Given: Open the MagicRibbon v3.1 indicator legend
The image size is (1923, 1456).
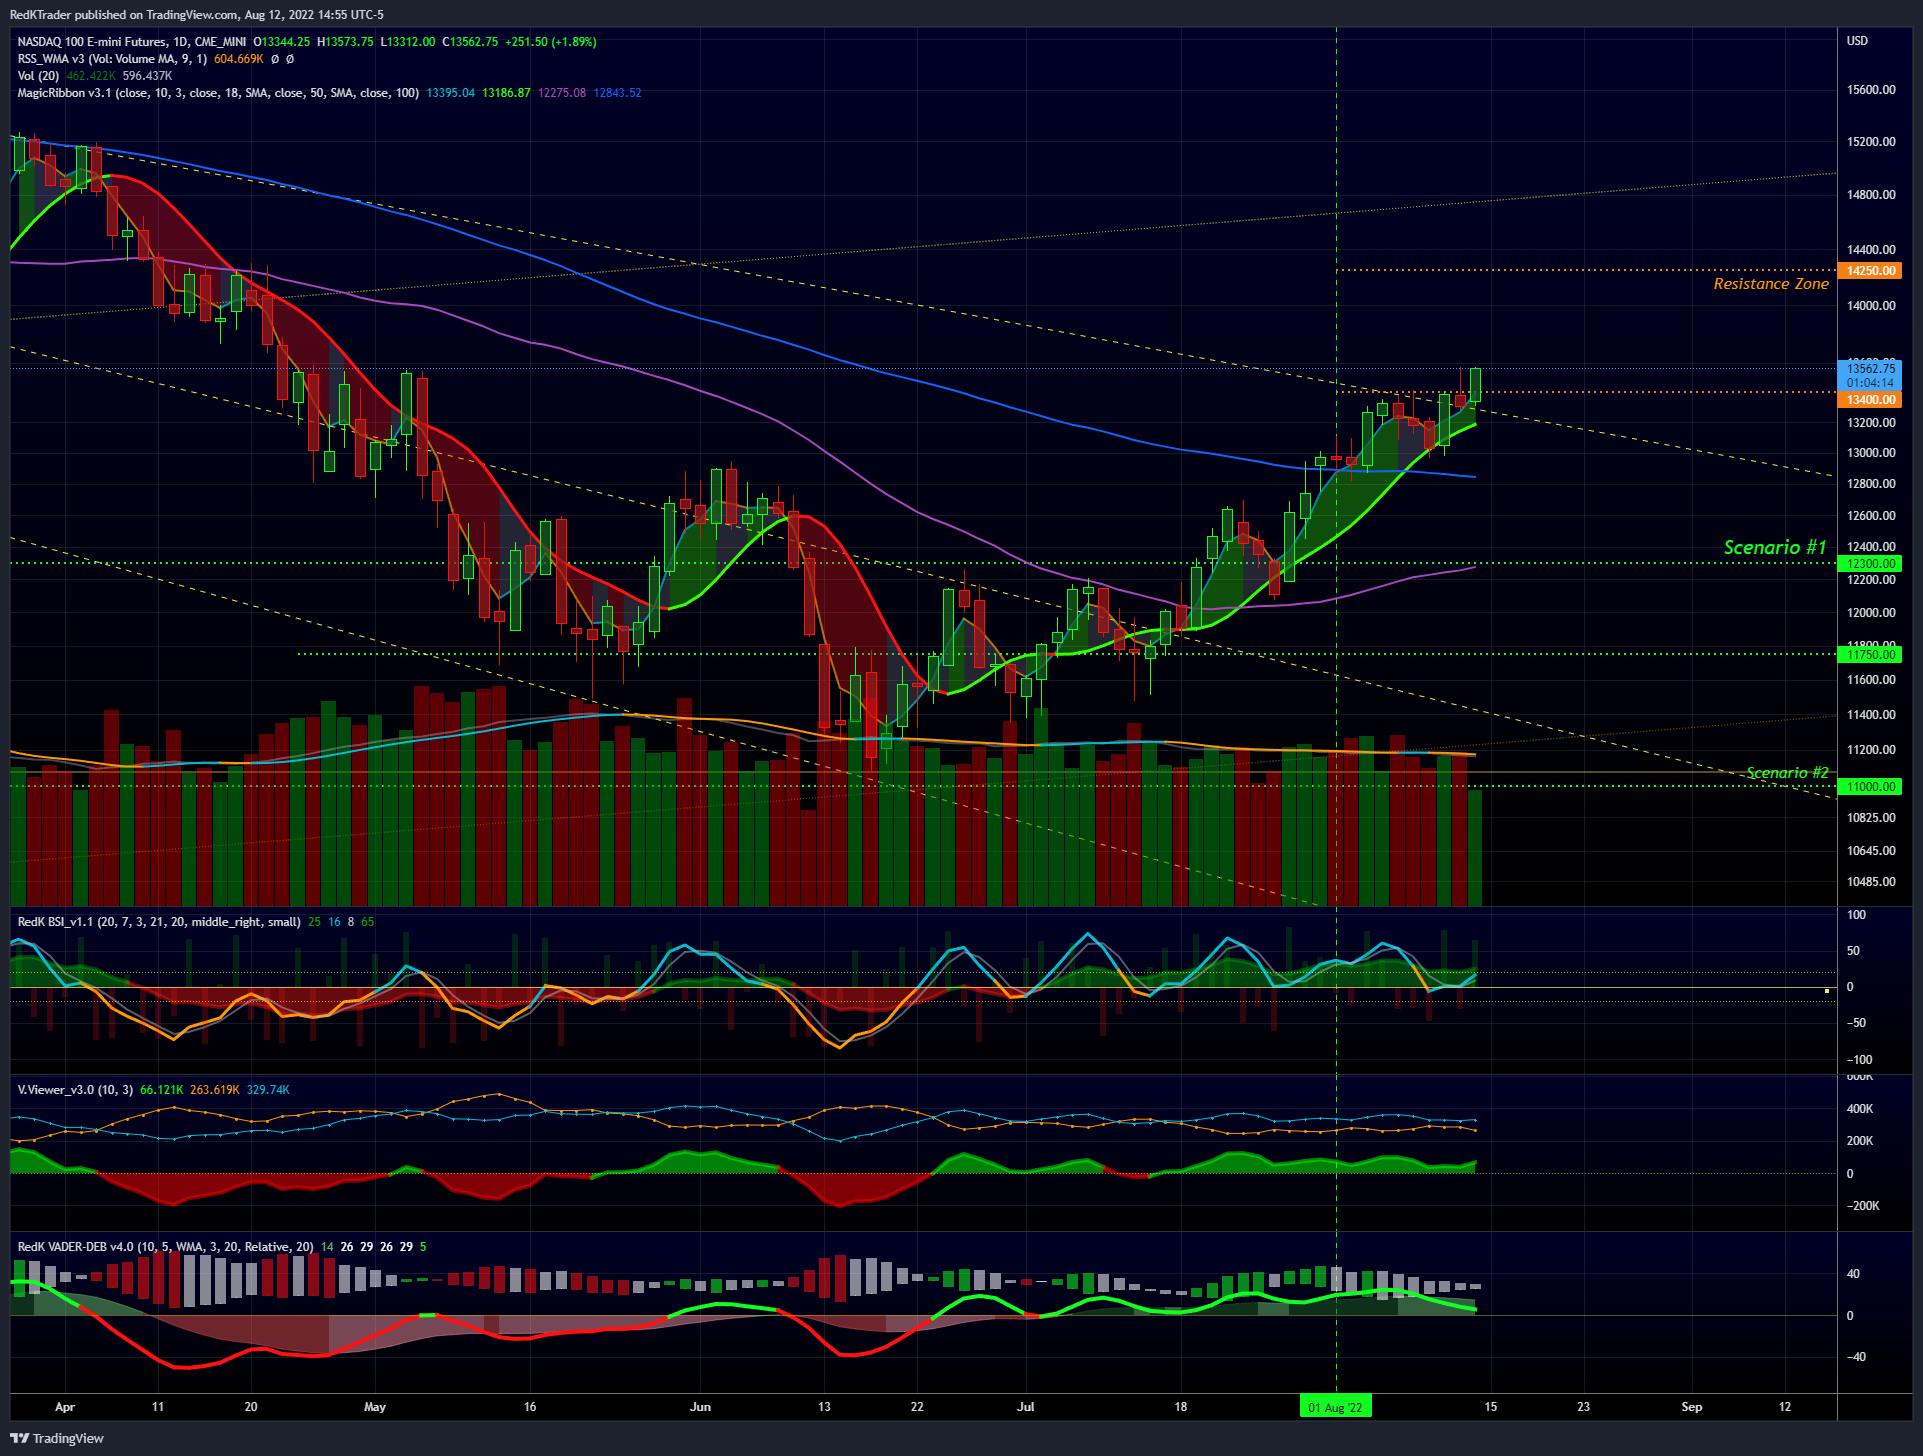Looking at the screenshot, I should pyautogui.click(x=218, y=93).
